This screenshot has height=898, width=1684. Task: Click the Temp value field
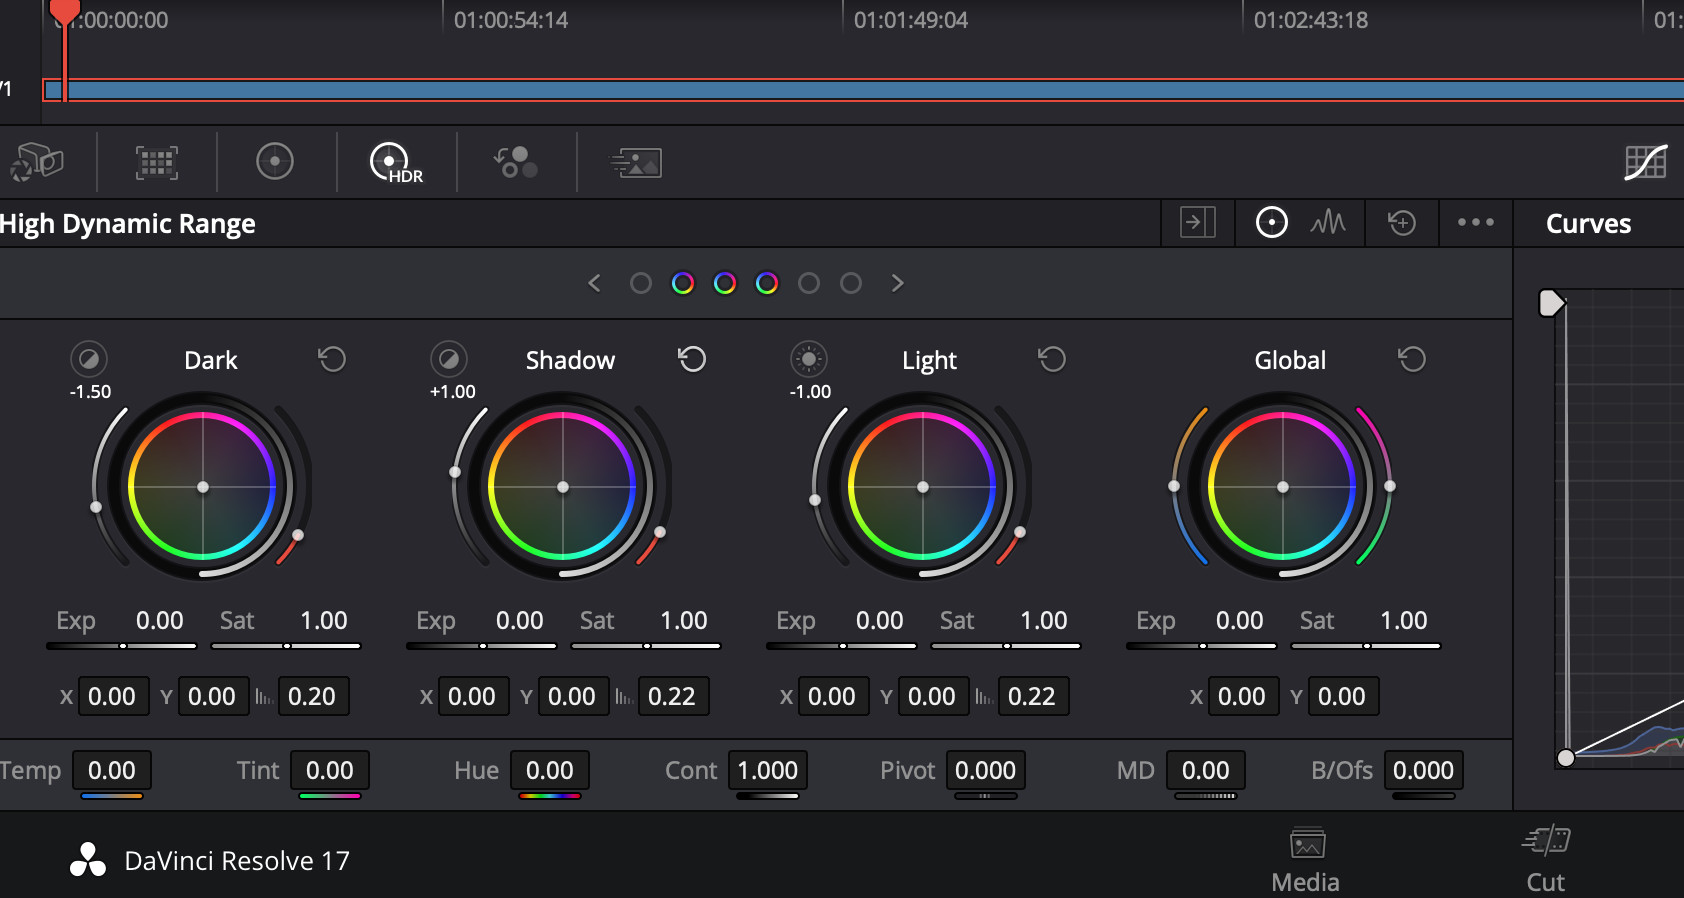112,770
